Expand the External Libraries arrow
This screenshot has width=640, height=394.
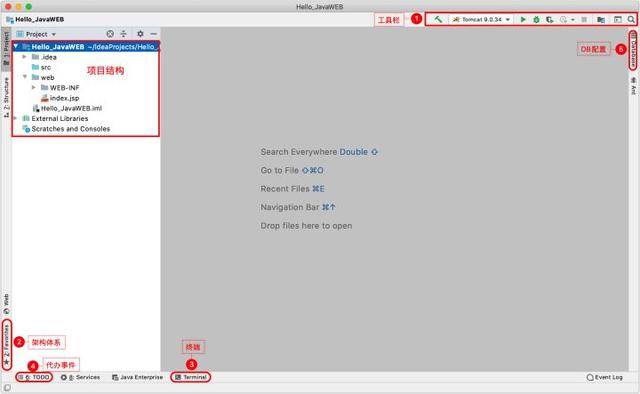(x=16, y=118)
